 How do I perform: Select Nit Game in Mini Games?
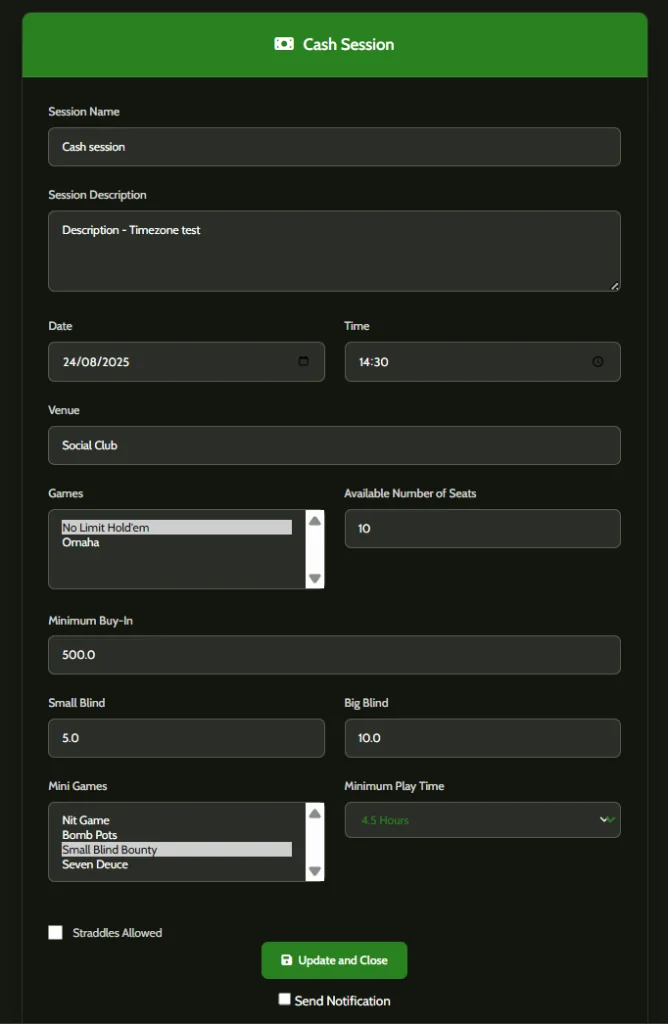(x=86, y=820)
